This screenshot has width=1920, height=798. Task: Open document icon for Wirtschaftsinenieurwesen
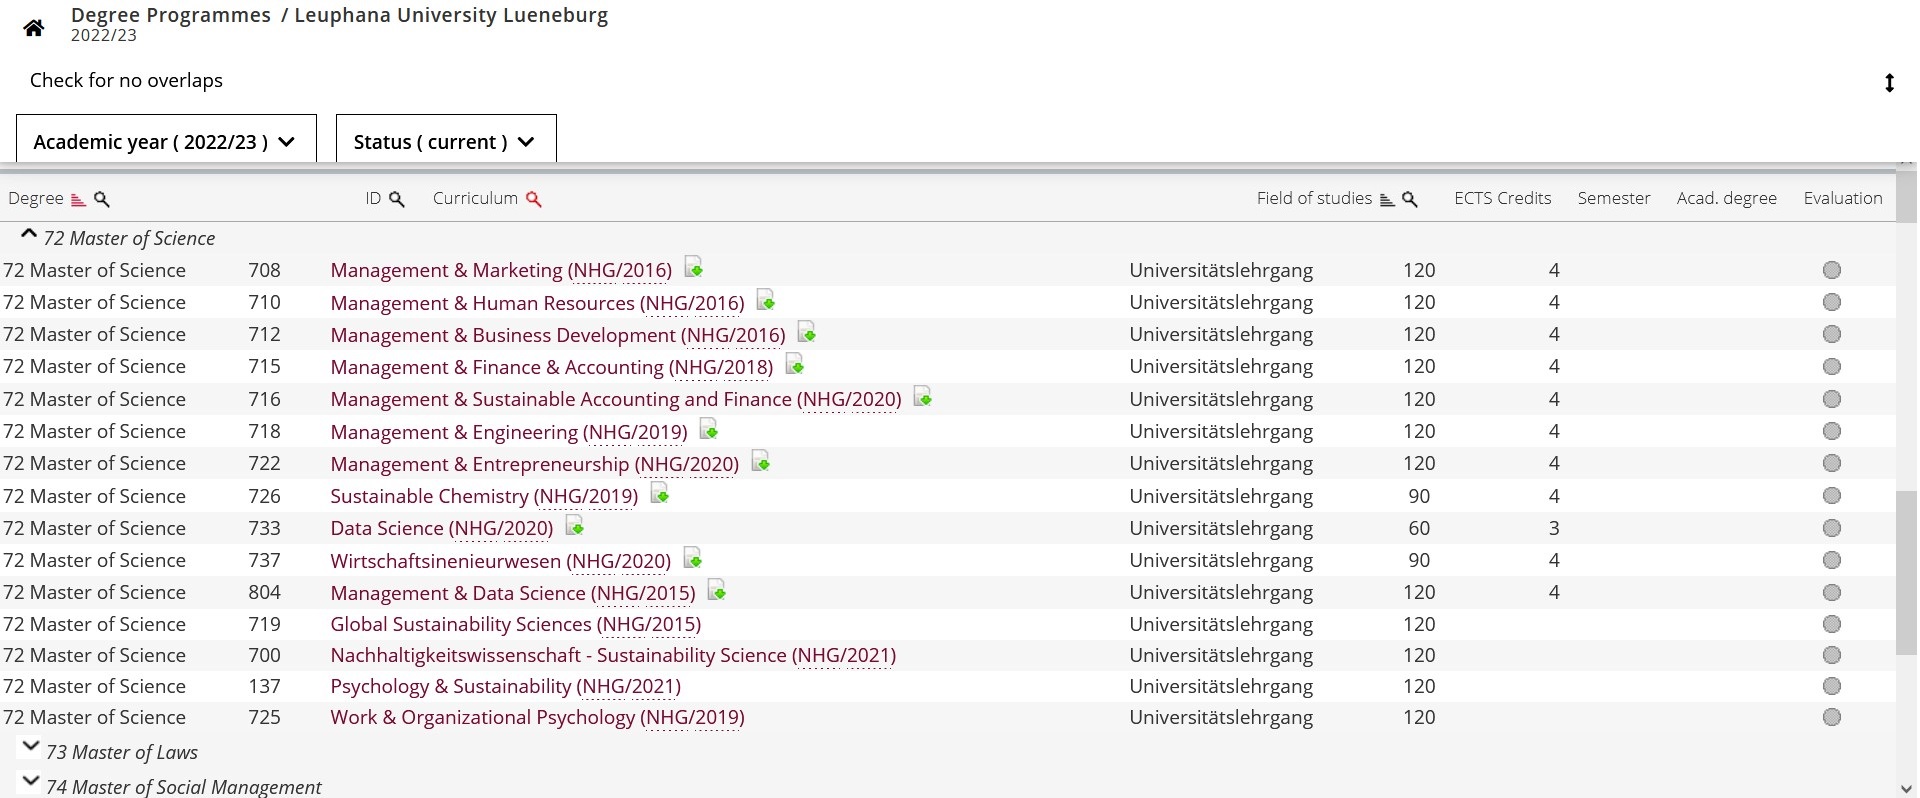[x=693, y=558]
